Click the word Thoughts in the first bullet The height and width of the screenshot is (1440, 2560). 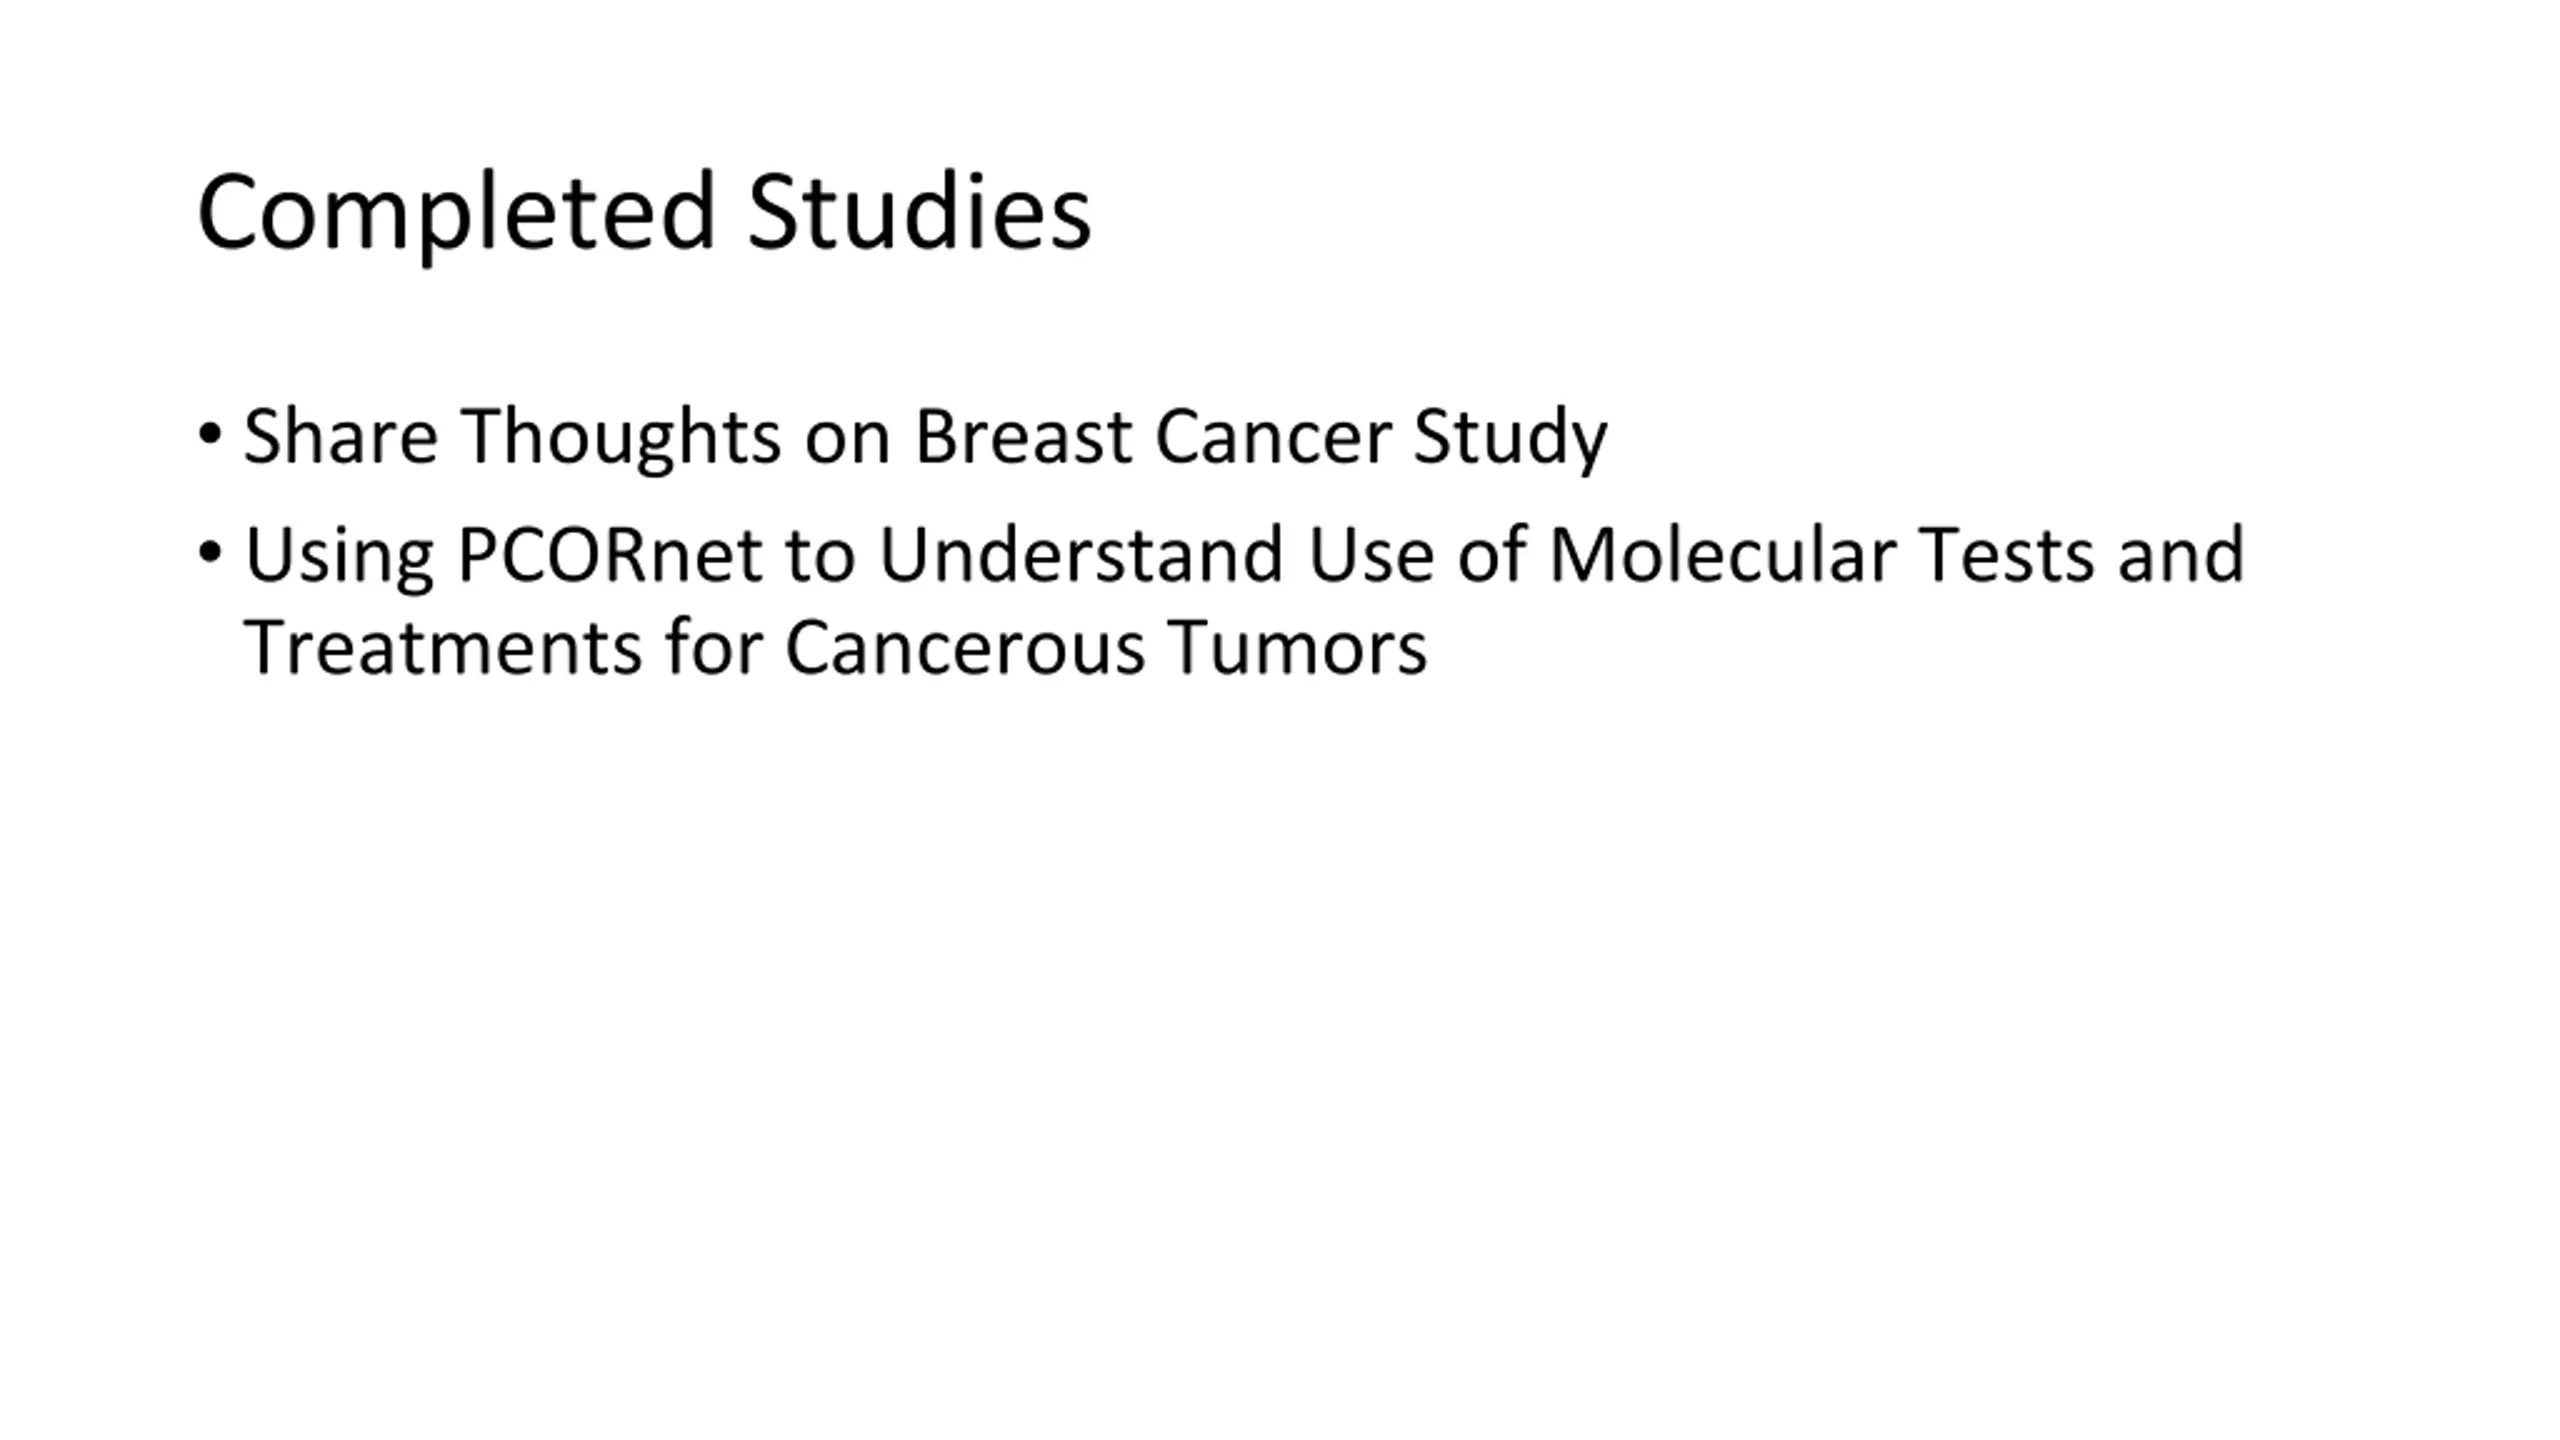tap(621, 437)
